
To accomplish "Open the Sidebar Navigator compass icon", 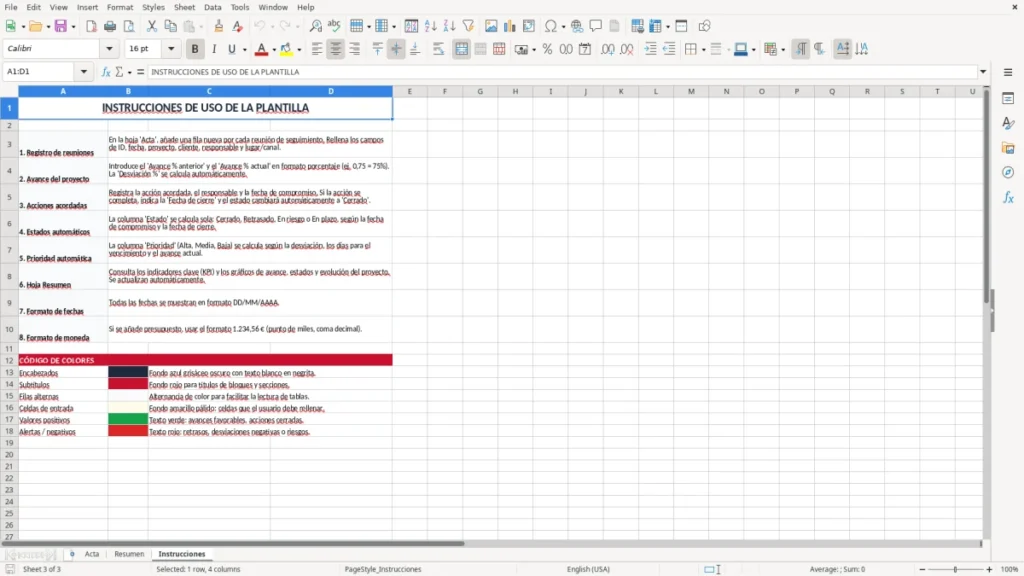I will (x=1008, y=172).
